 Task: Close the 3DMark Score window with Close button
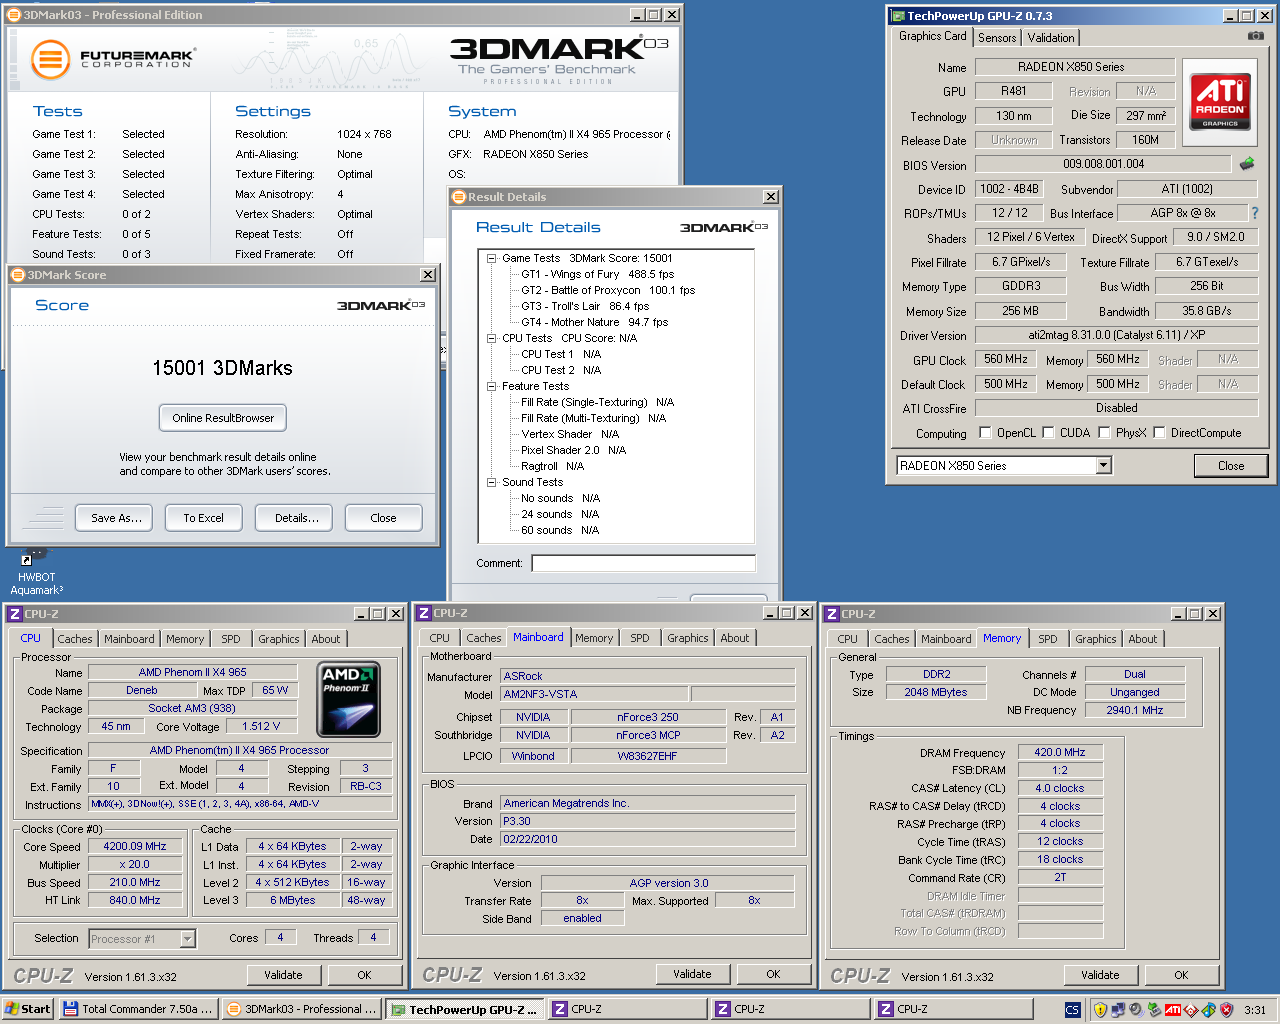click(384, 518)
